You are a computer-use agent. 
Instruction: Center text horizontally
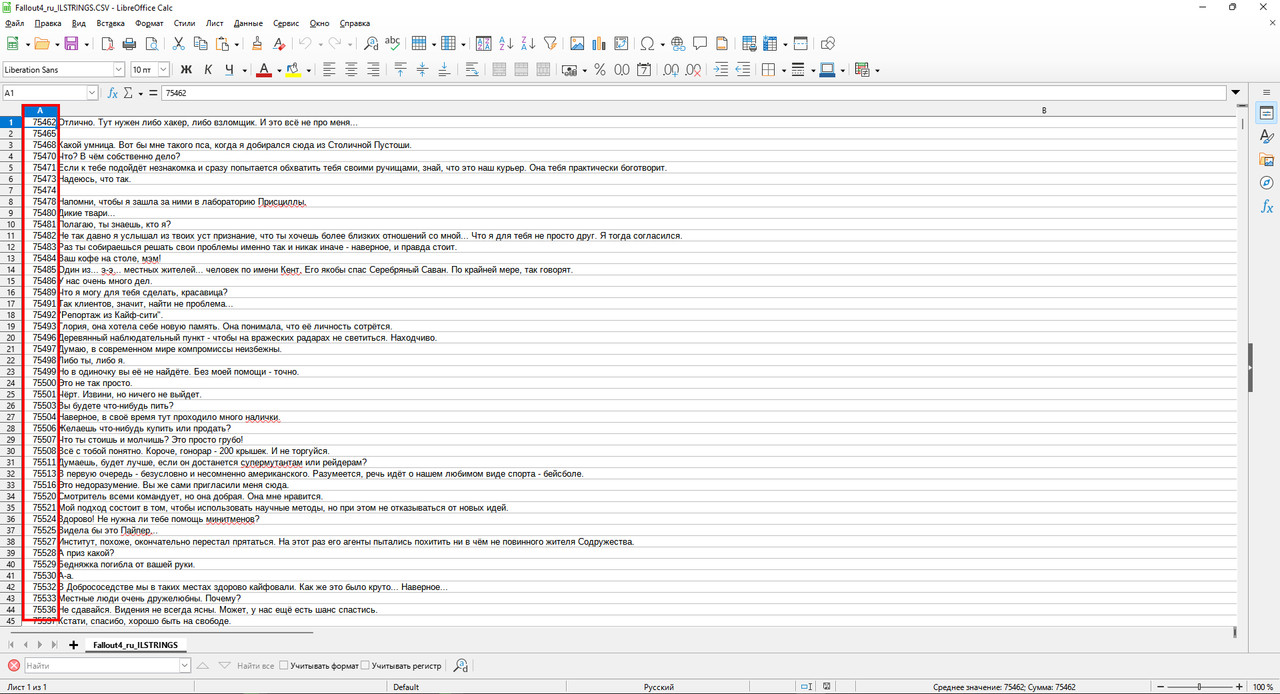[x=352, y=70]
